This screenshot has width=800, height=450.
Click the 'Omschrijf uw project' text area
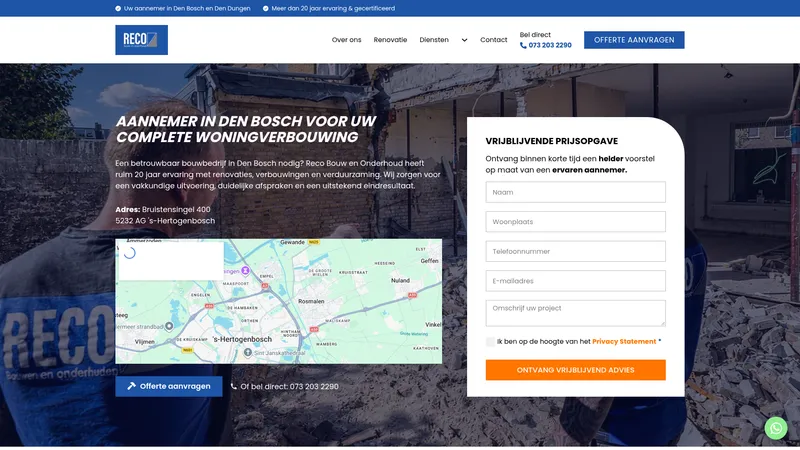tap(576, 313)
